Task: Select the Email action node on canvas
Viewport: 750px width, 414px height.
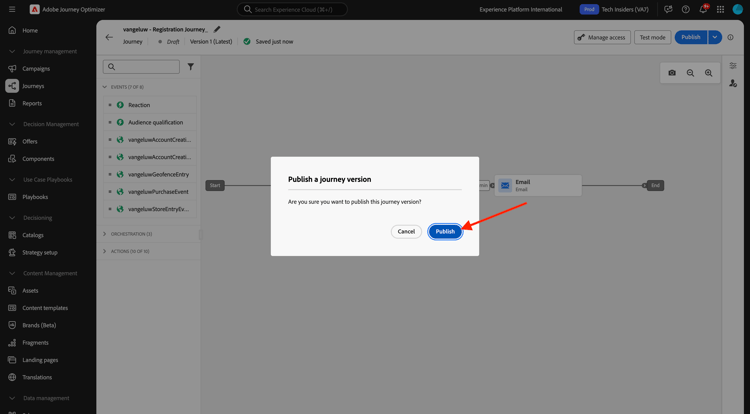Action: click(538, 185)
